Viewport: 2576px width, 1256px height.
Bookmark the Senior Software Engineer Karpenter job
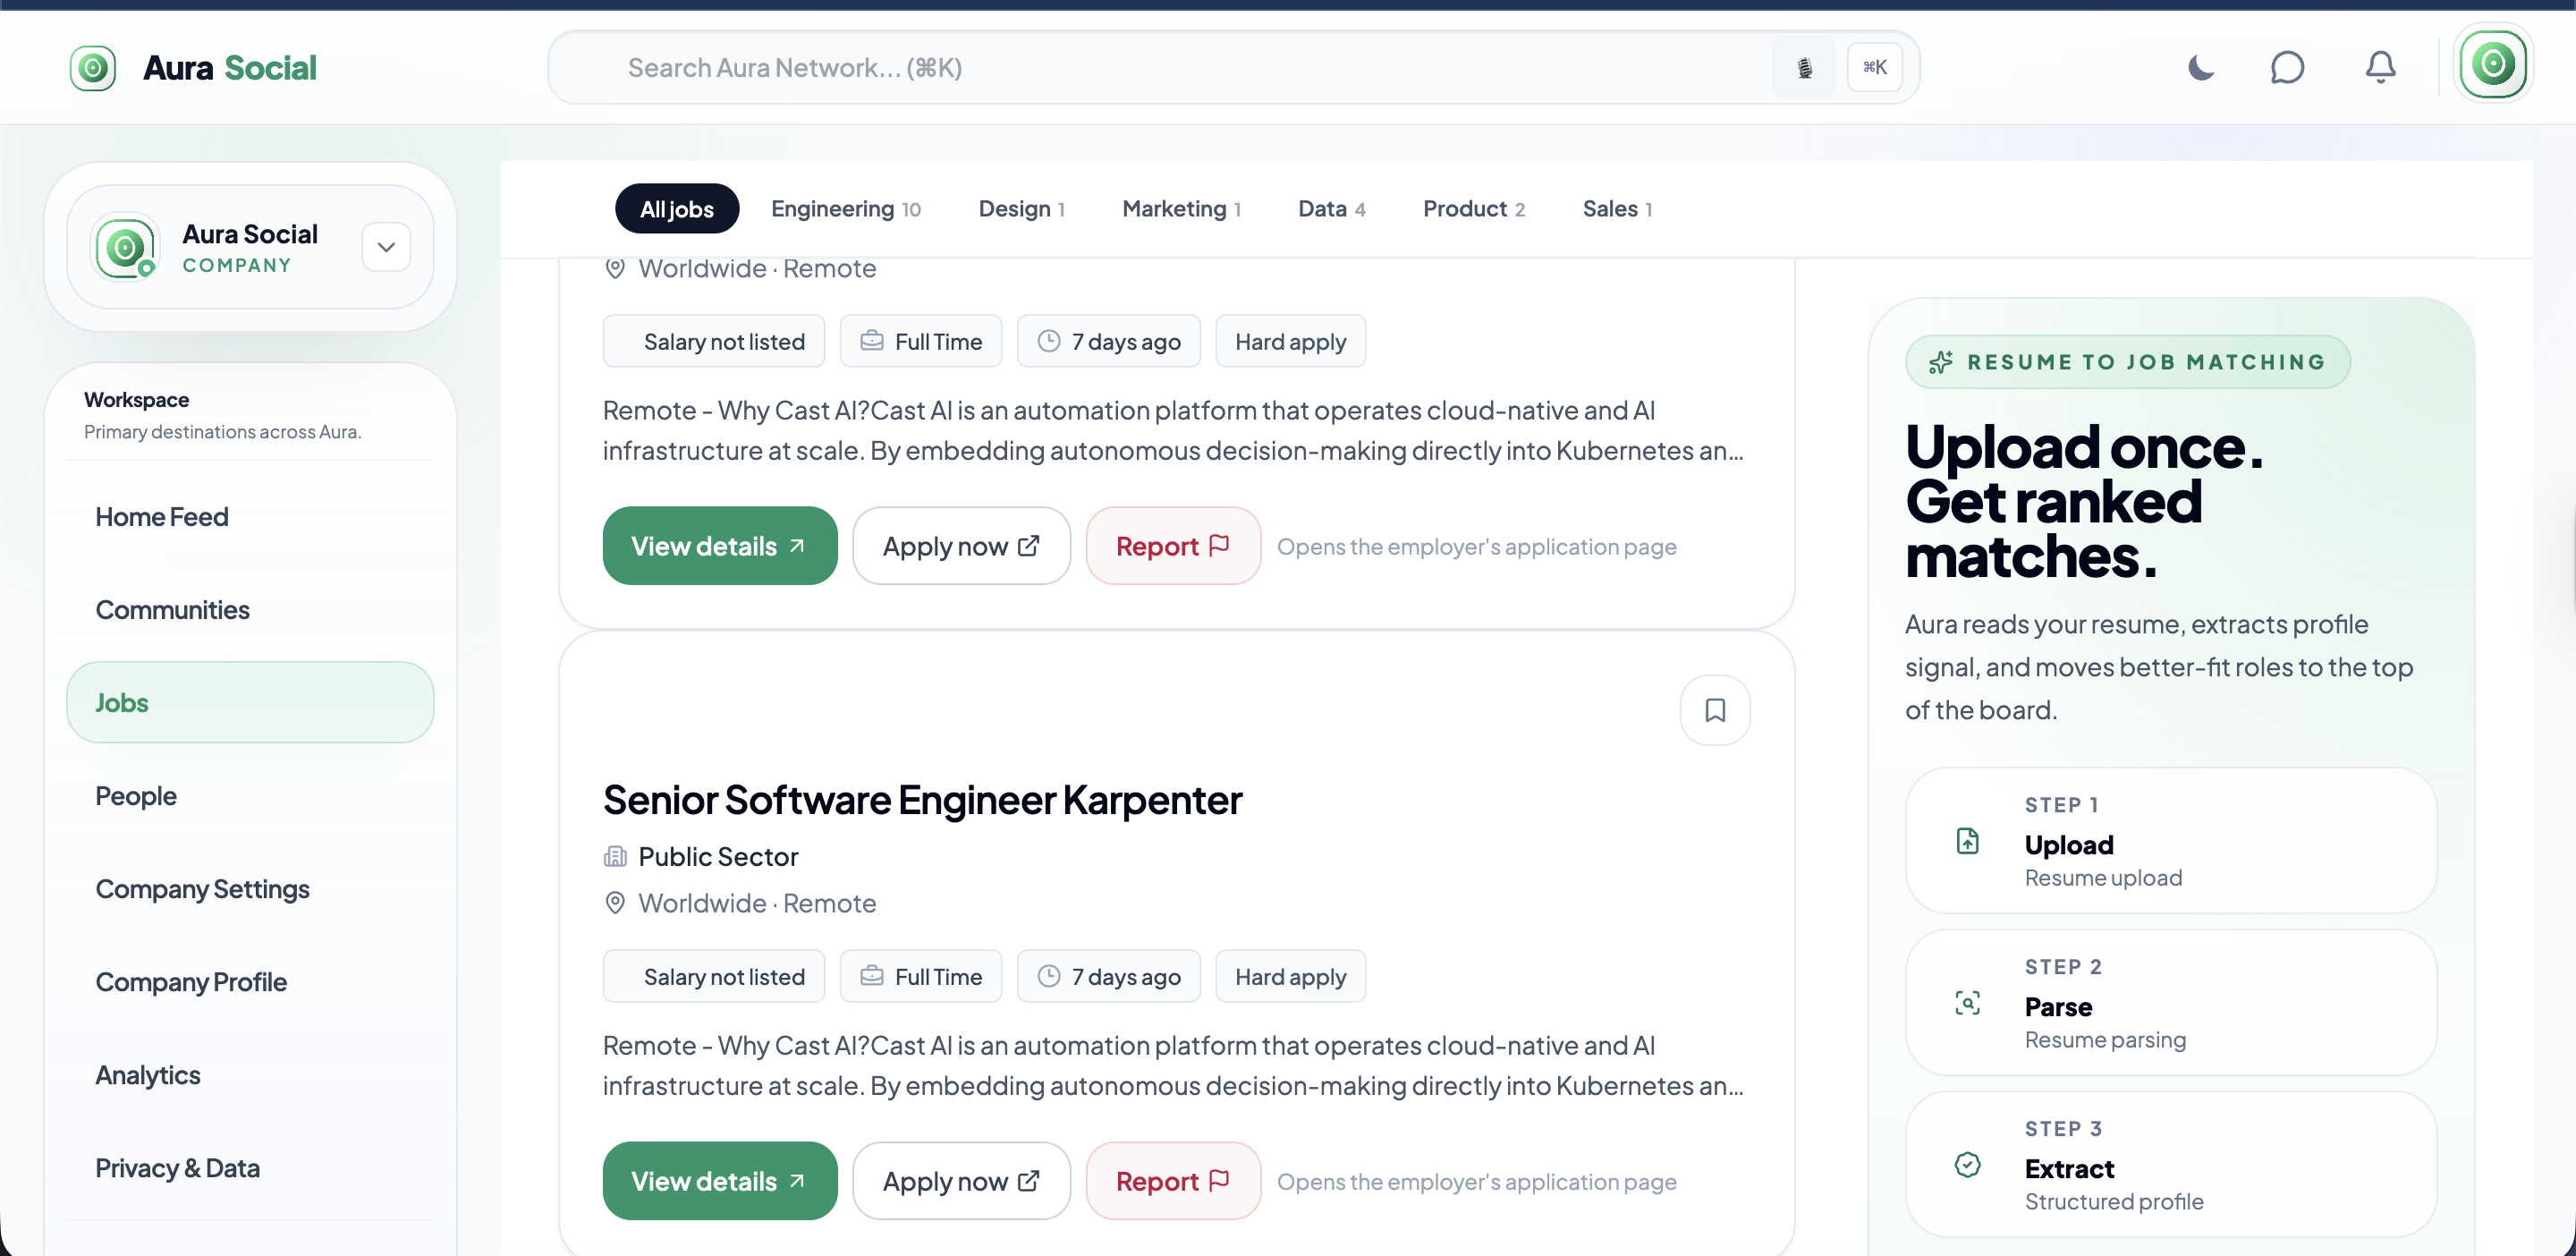[x=1715, y=710]
